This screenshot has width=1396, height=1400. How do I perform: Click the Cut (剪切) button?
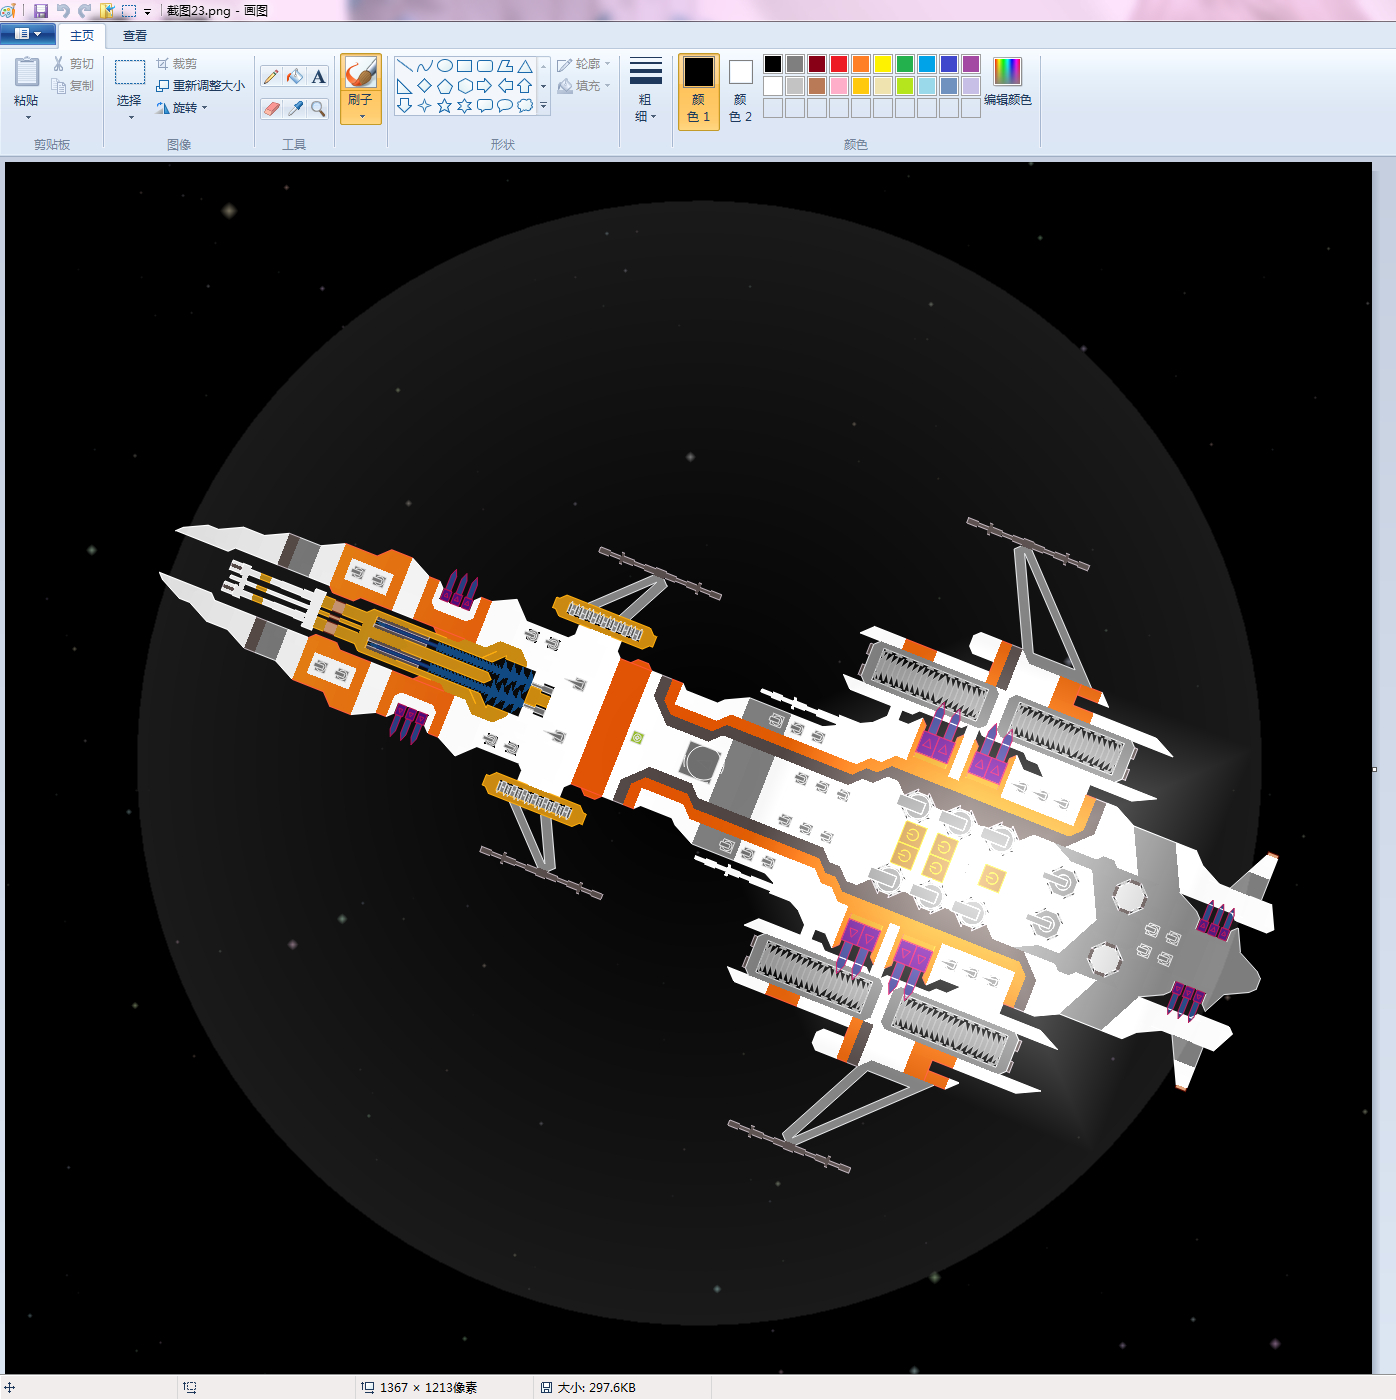[x=74, y=64]
